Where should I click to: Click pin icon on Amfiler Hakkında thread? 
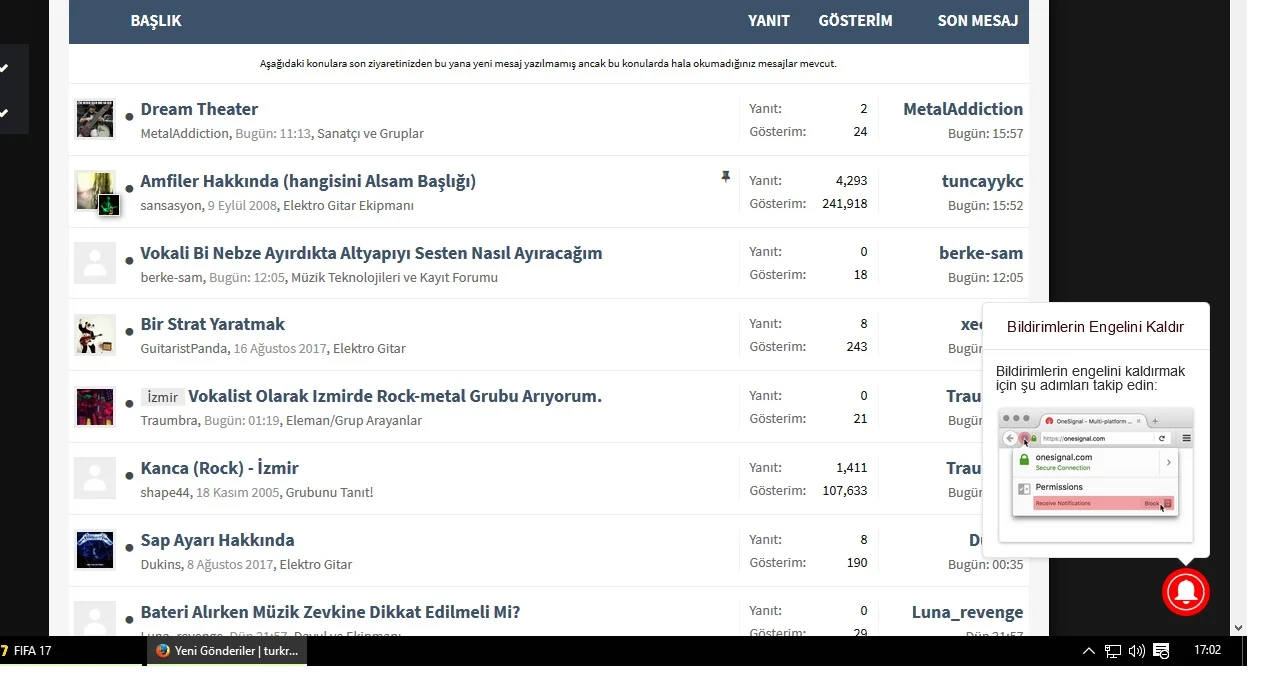coord(725,177)
